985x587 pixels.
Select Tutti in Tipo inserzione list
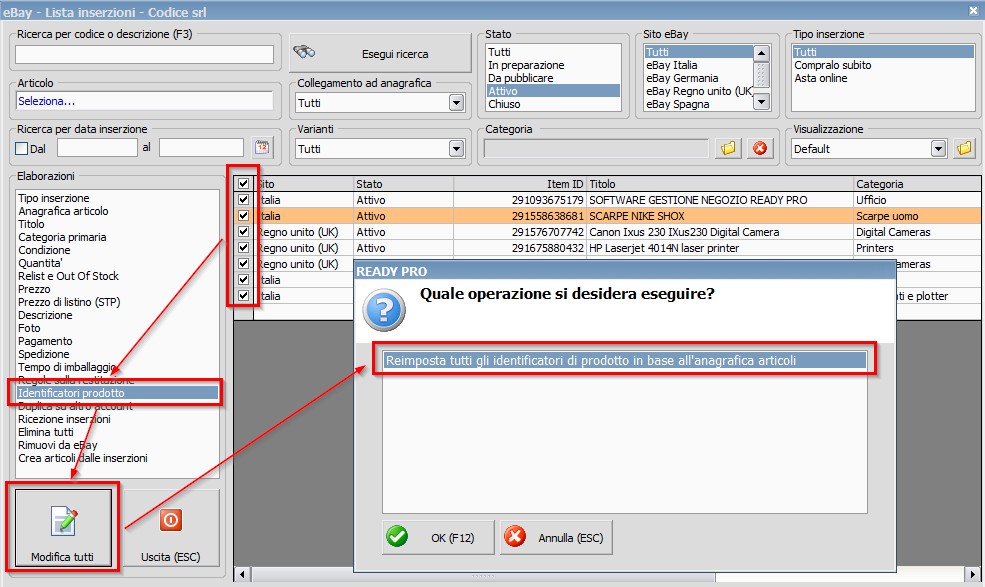(883, 52)
